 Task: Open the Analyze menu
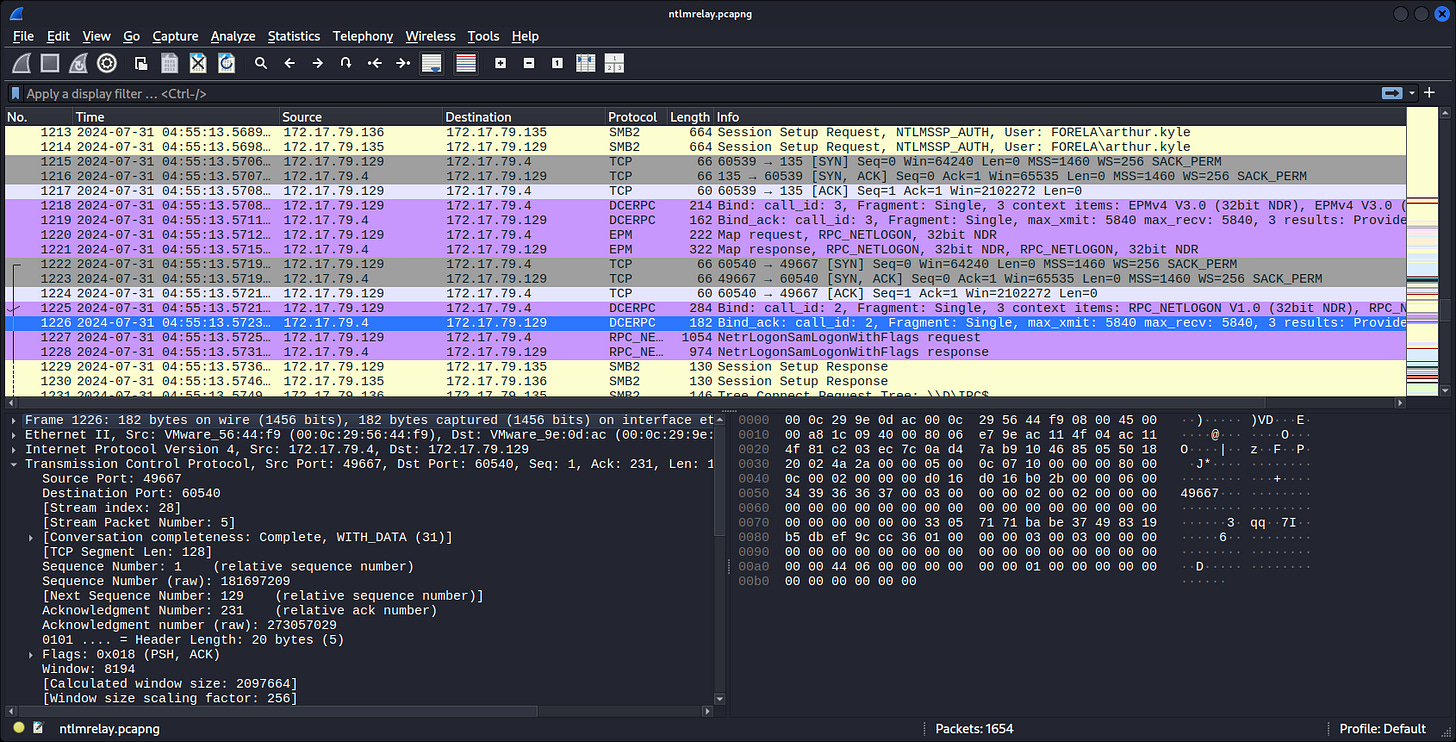click(232, 36)
